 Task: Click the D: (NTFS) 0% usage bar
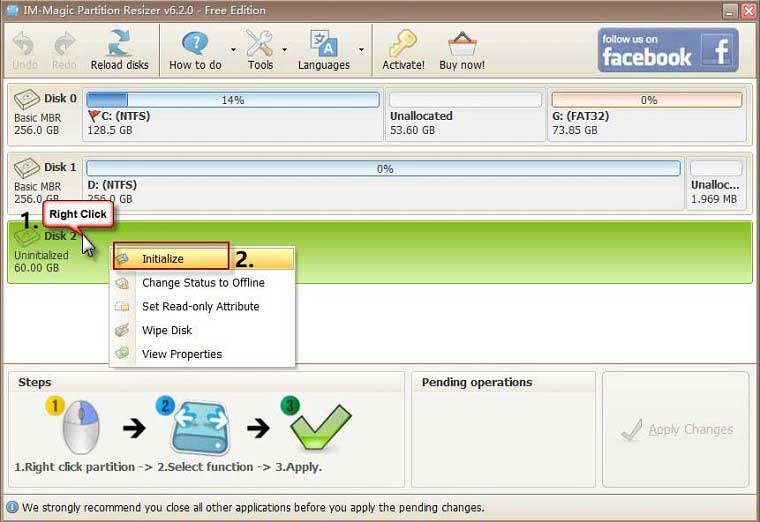point(383,169)
